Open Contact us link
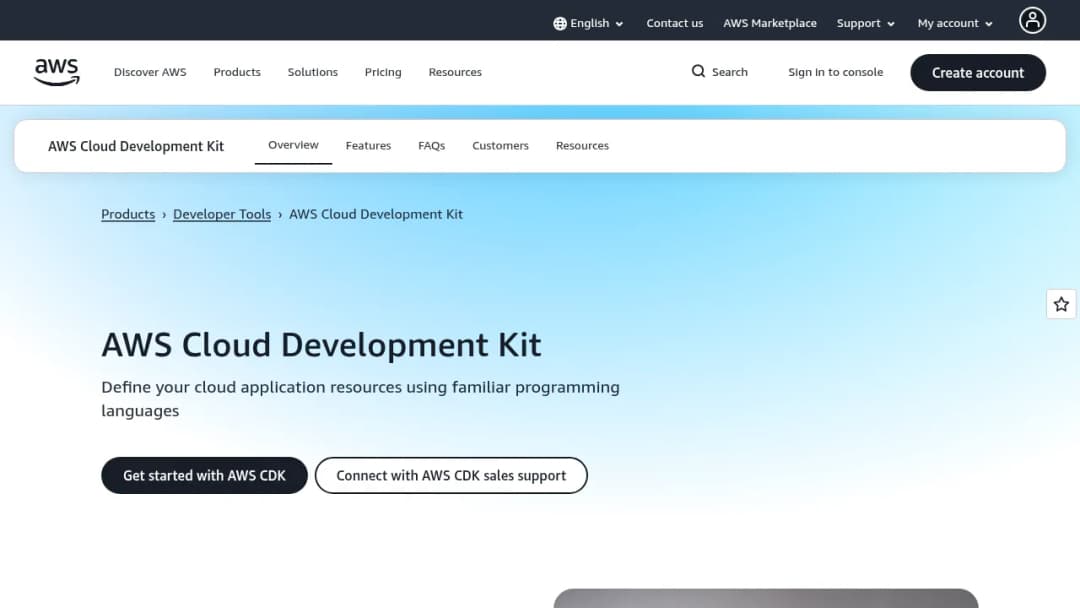Viewport: 1080px width, 608px height. tap(674, 23)
